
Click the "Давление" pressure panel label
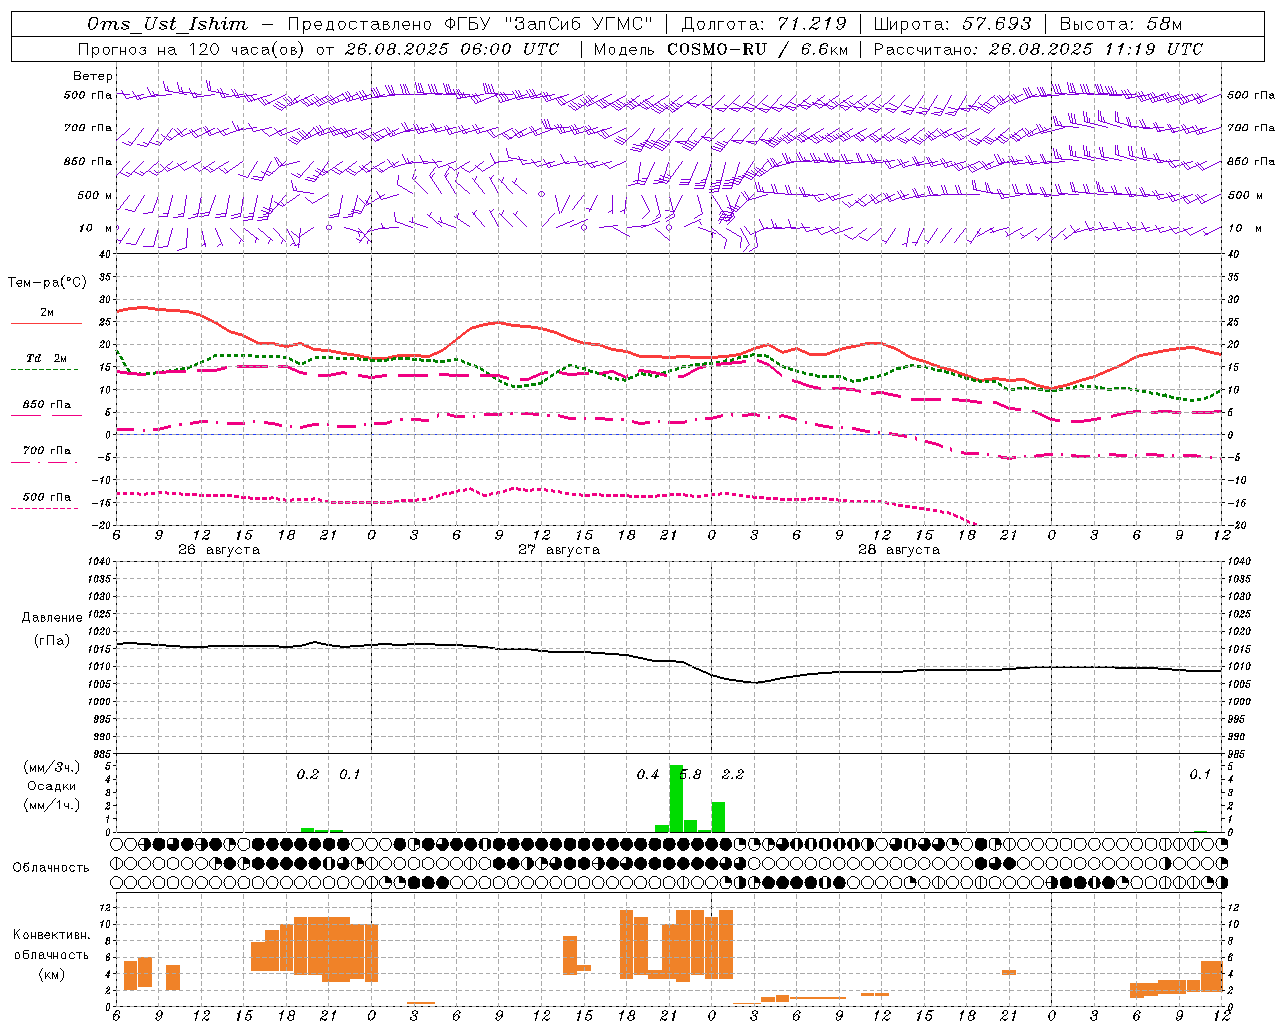[52, 618]
